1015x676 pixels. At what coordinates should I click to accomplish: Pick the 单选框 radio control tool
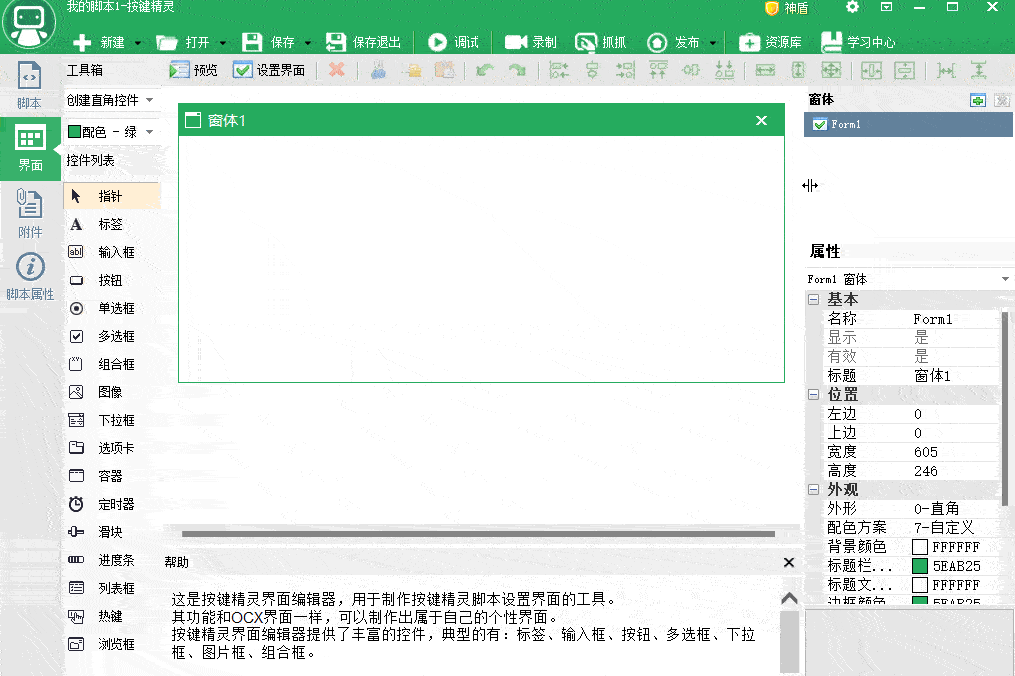[111, 308]
